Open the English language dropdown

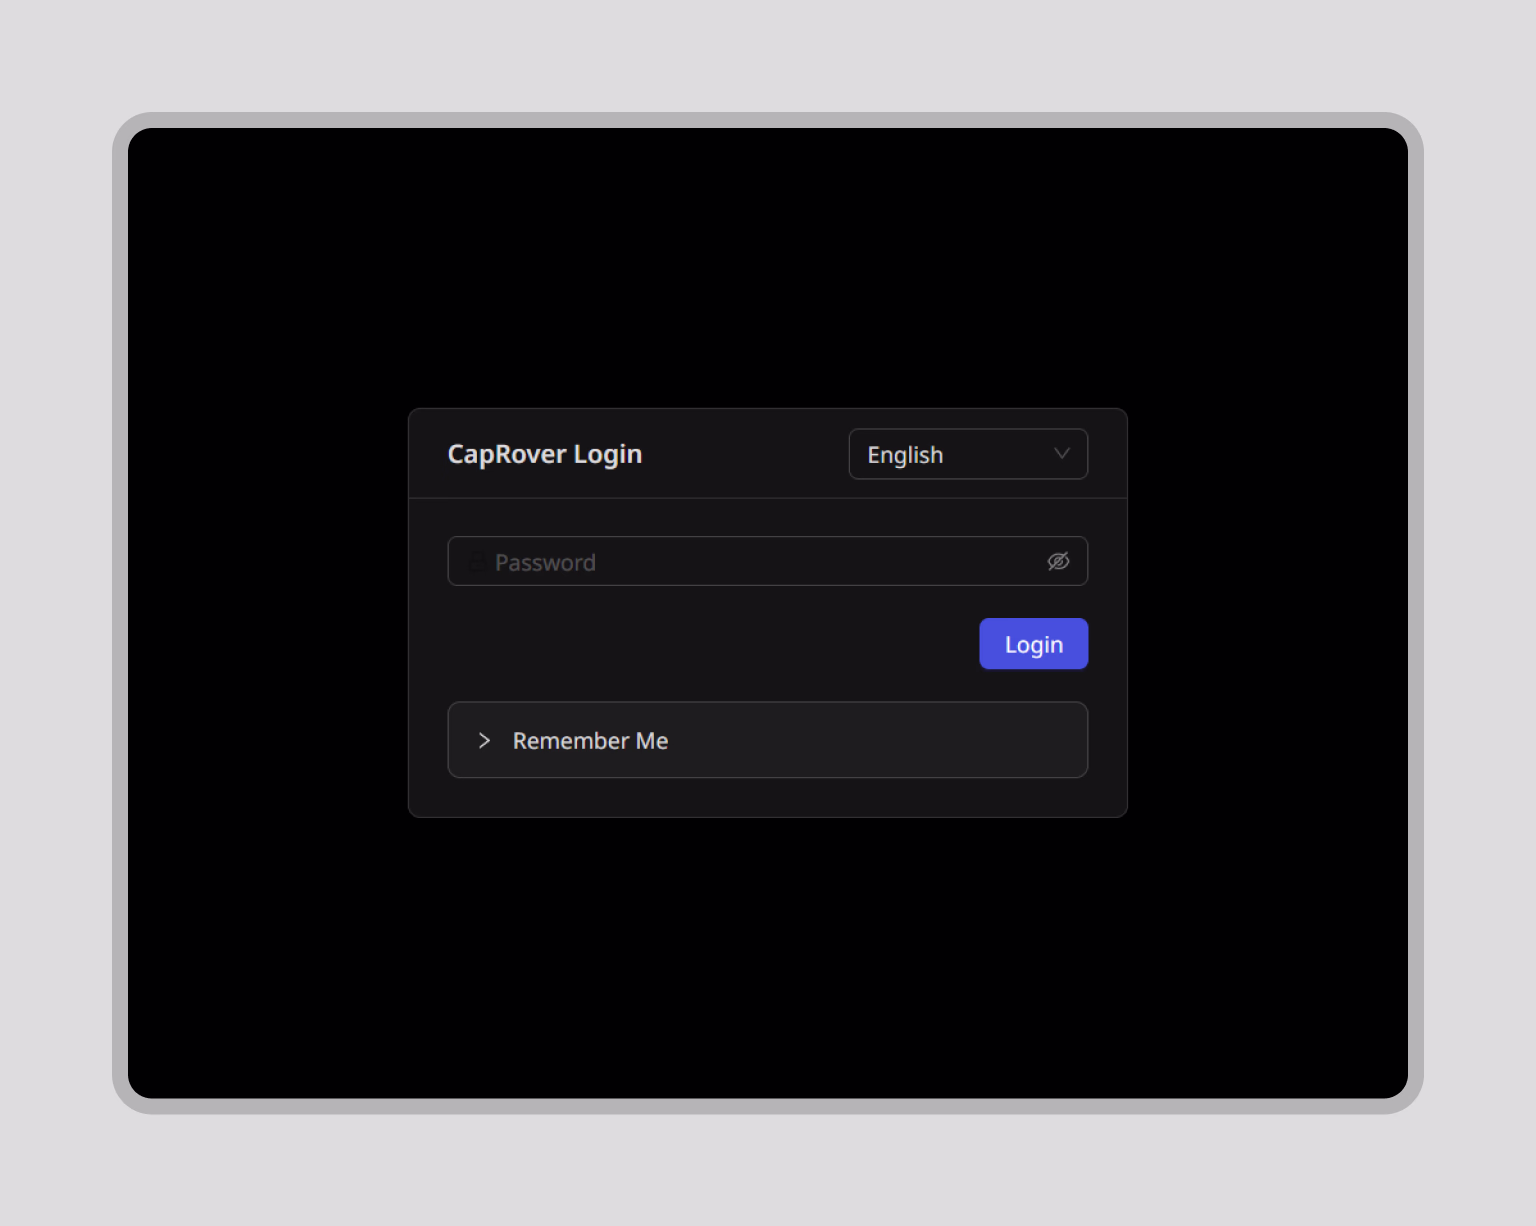(x=968, y=454)
